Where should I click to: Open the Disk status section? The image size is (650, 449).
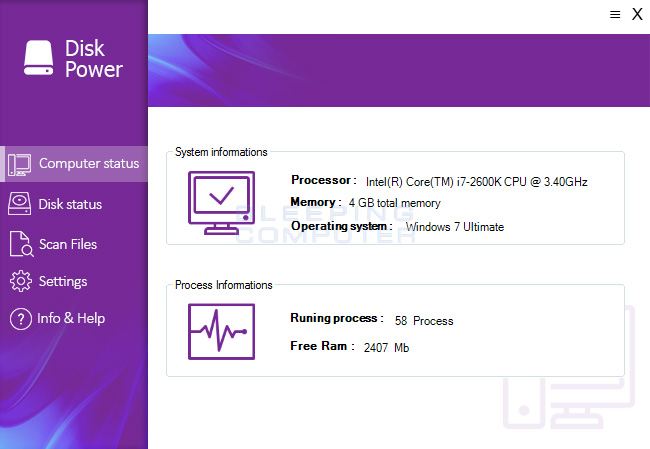(x=70, y=204)
